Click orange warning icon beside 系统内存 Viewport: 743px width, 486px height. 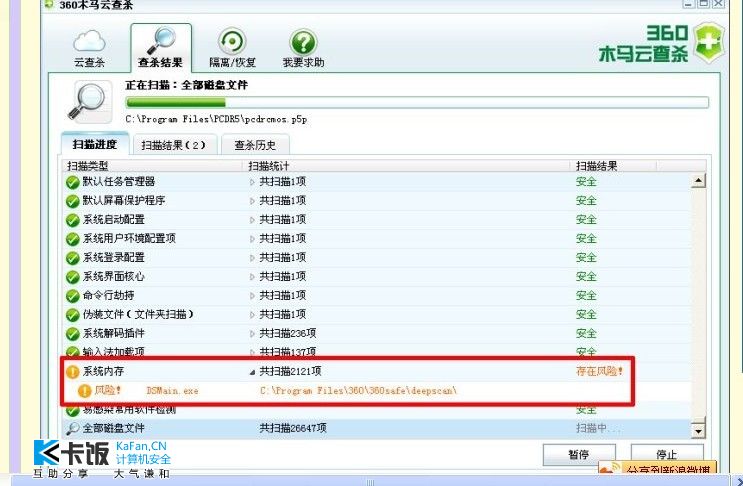pyautogui.click(x=72, y=372)
